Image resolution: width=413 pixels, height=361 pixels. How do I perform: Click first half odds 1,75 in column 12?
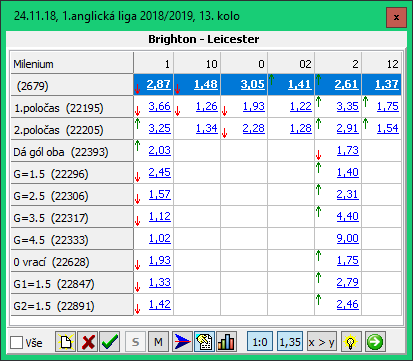(x=388, y=106)
